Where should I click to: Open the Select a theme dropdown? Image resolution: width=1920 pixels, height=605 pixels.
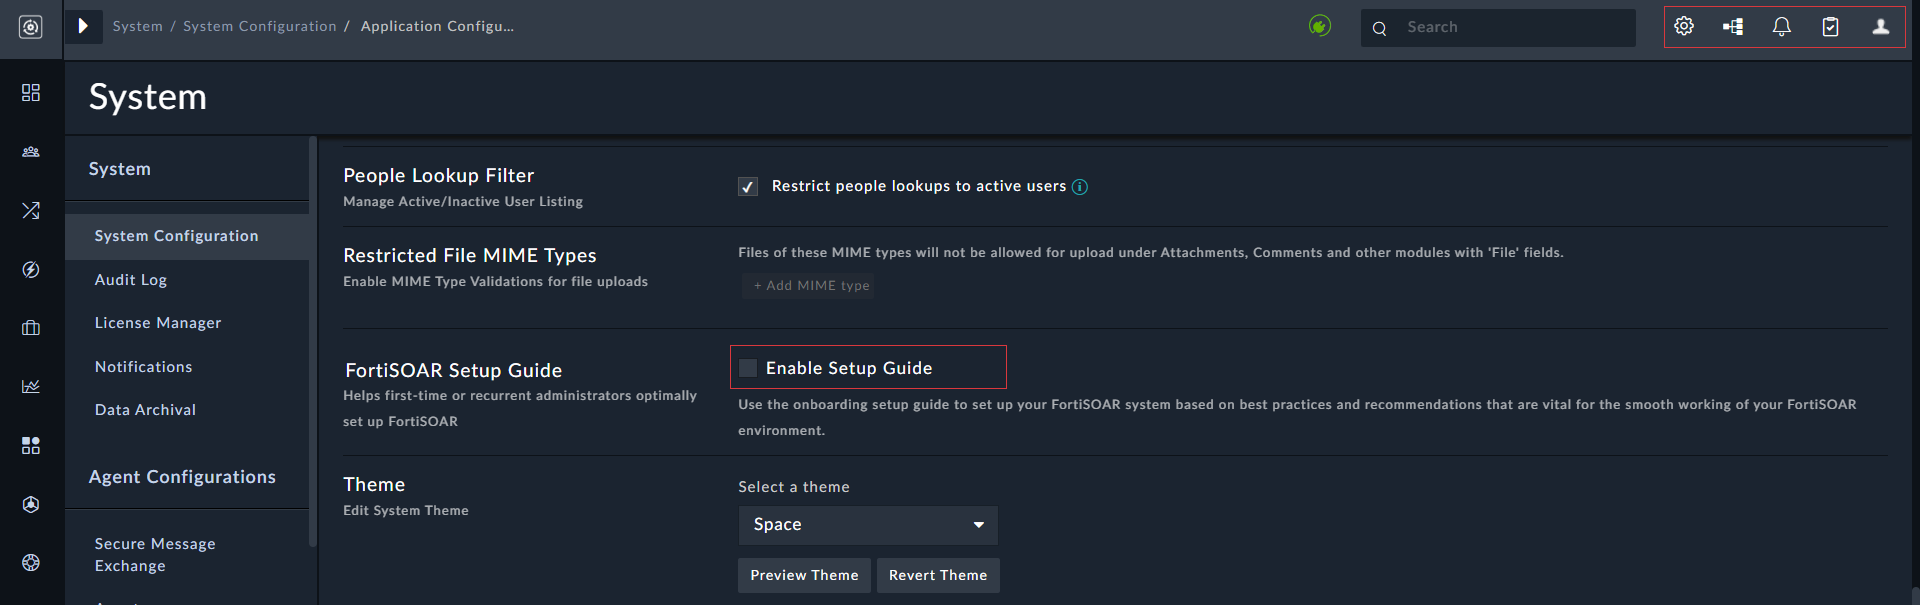coord(868,525)
